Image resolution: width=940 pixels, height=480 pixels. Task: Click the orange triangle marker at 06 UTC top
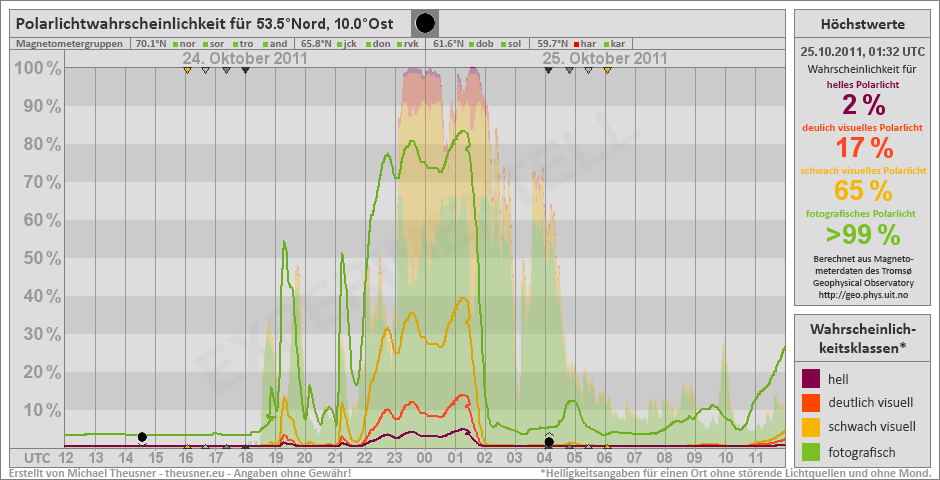click(x=607, y=70)
